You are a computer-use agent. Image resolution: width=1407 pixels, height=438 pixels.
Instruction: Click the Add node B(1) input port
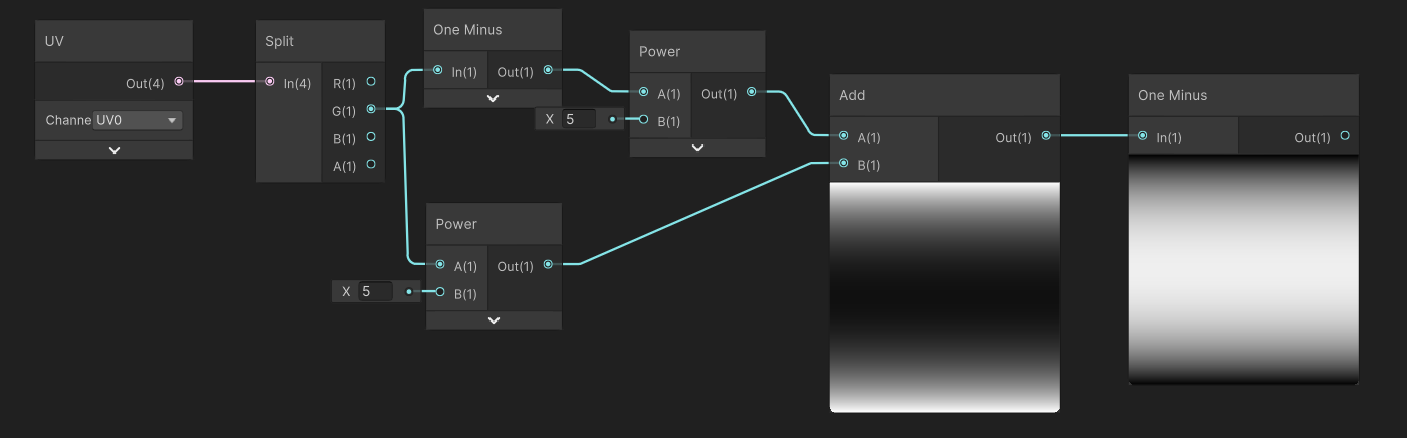[x=844, y=163]
